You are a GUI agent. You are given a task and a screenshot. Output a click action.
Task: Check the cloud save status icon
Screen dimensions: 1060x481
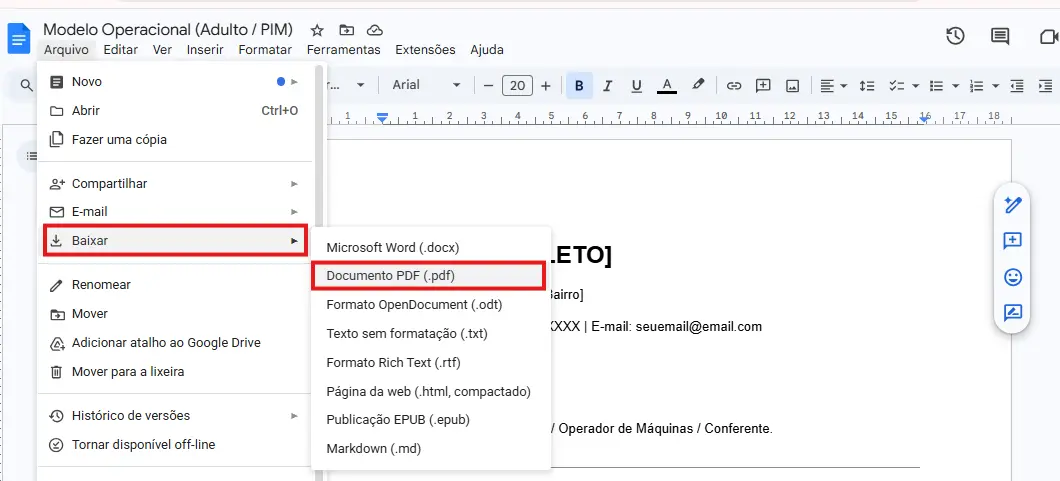pyautogui.click(x=375, y=30)
